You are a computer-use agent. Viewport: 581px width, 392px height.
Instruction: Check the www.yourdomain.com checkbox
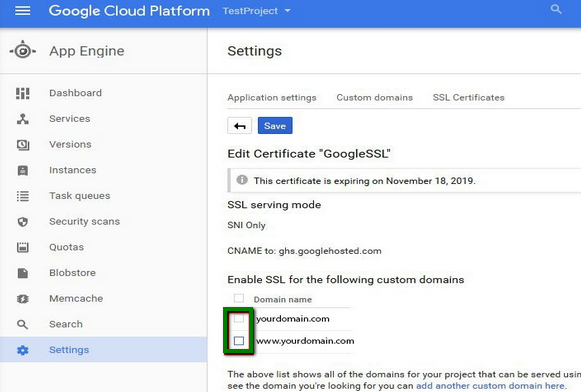(x=239, y=340)
